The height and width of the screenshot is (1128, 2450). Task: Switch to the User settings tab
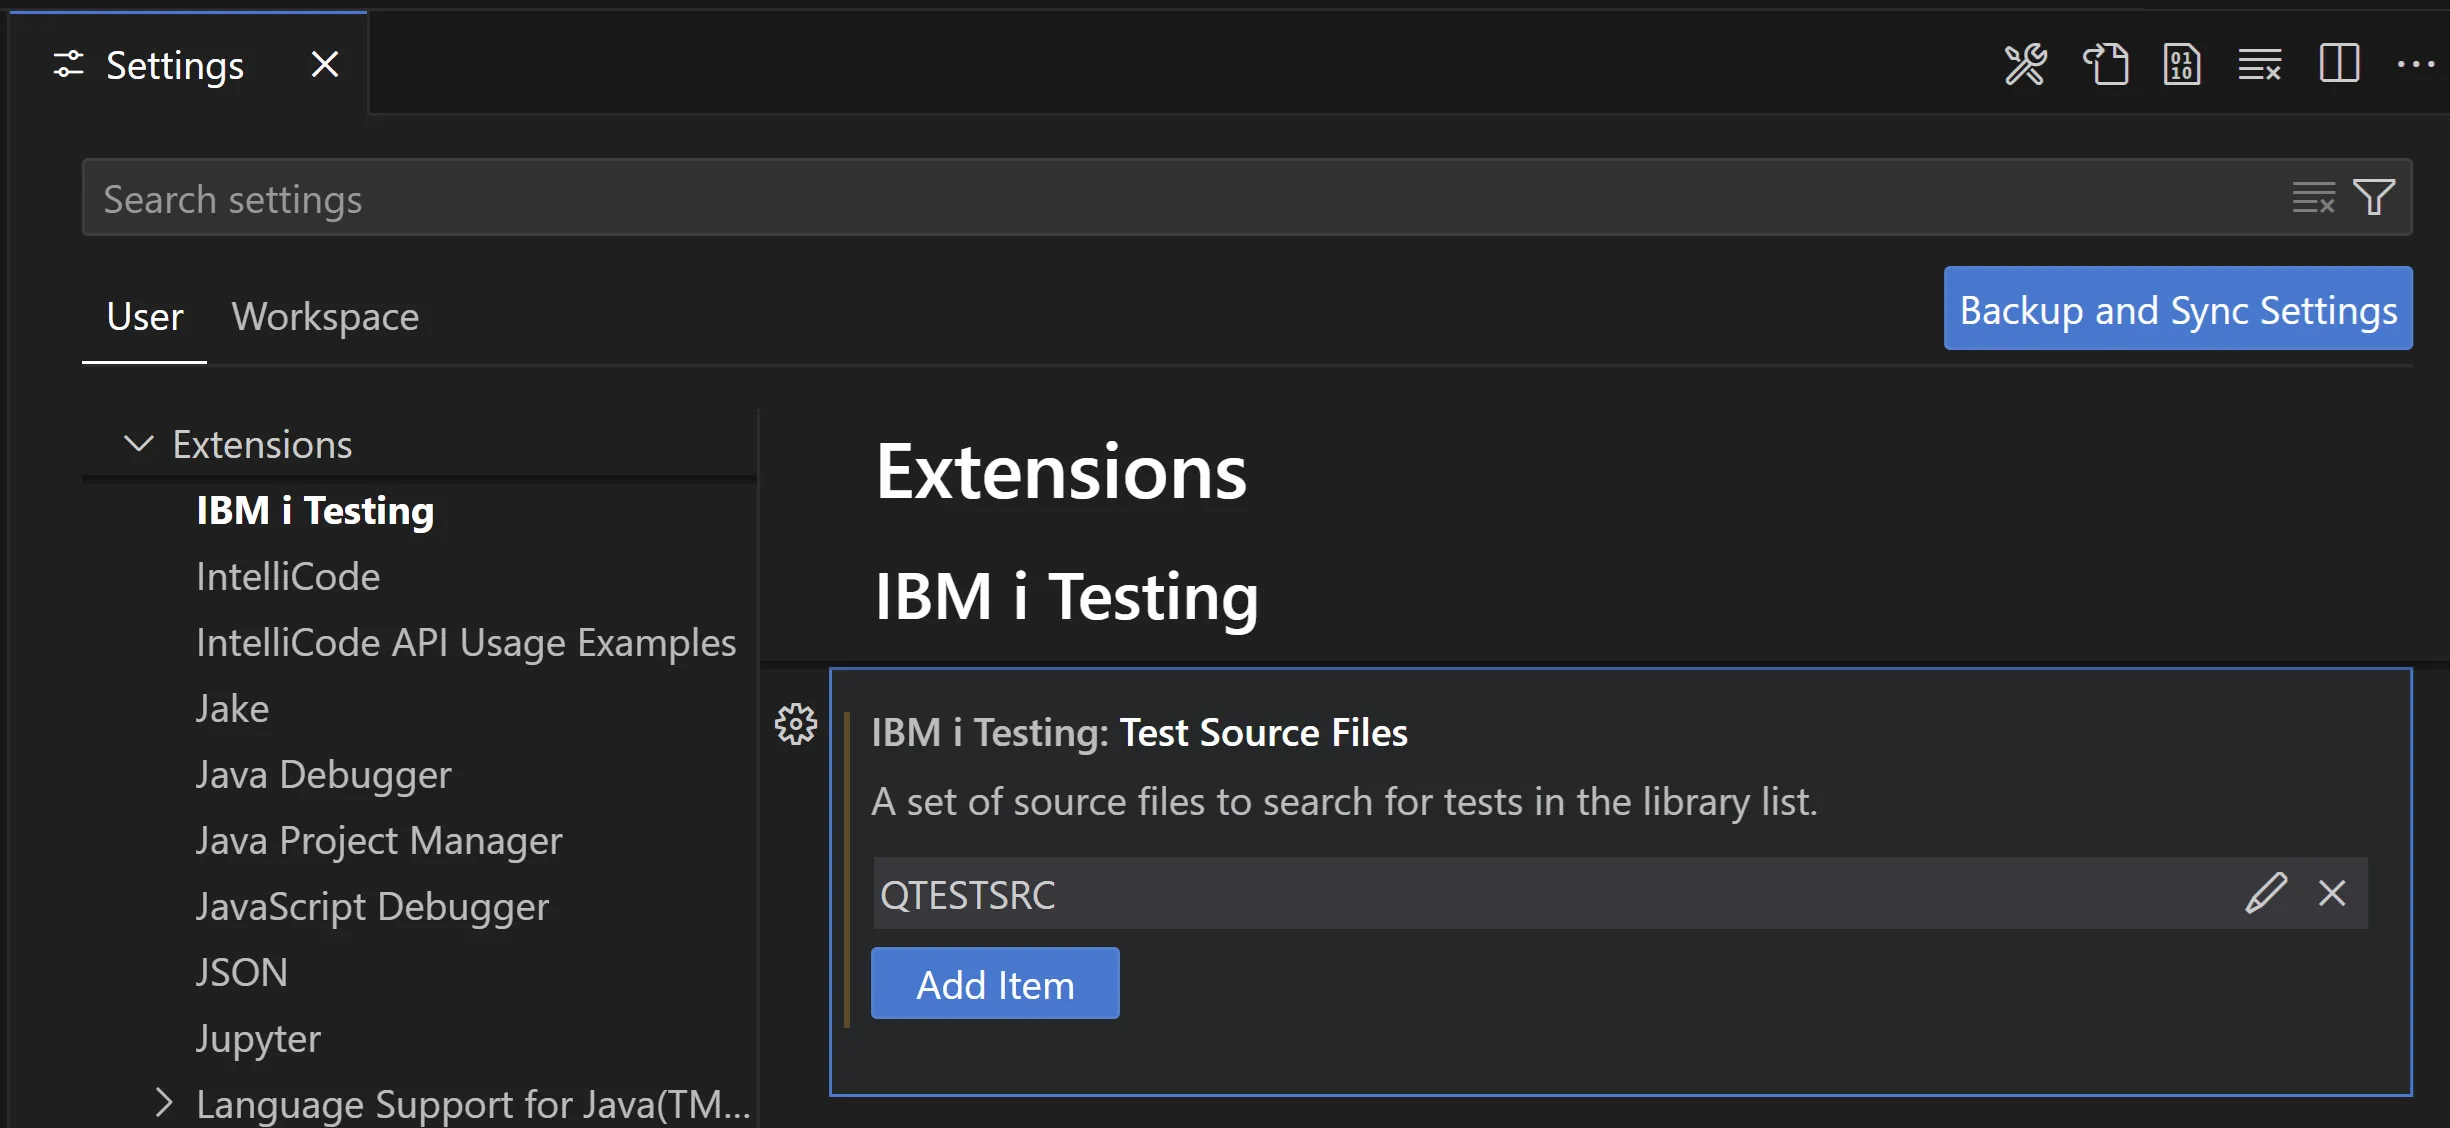145,317
